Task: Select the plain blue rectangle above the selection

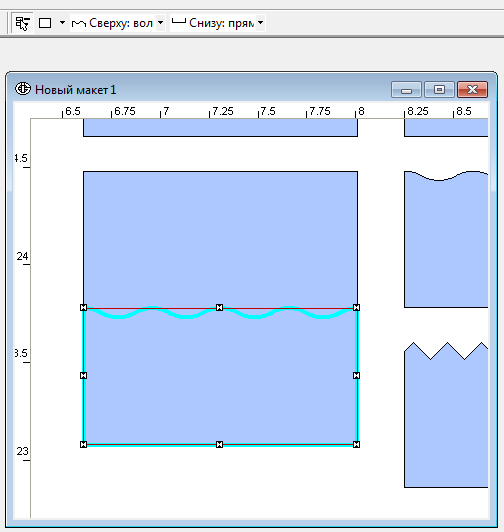Action: tap(220, 239)
